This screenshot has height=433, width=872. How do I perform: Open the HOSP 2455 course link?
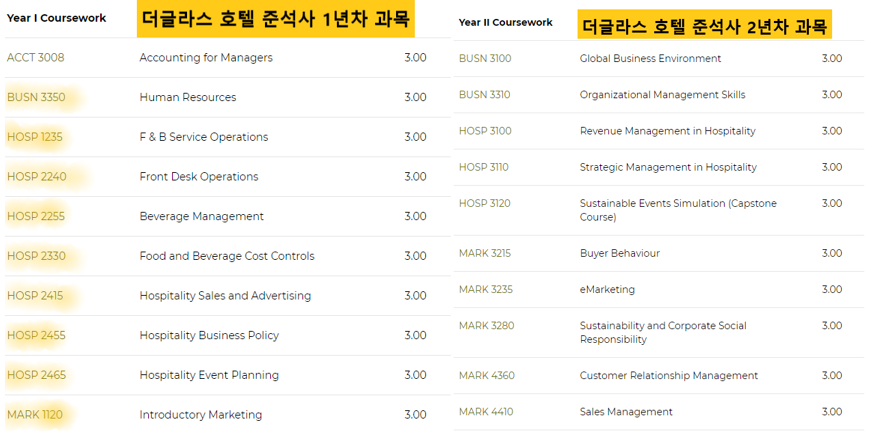(x=36, y=336)
